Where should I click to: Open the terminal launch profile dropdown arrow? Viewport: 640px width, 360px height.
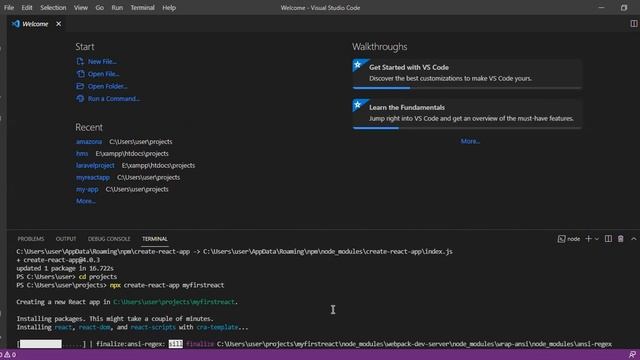[597, 239]
